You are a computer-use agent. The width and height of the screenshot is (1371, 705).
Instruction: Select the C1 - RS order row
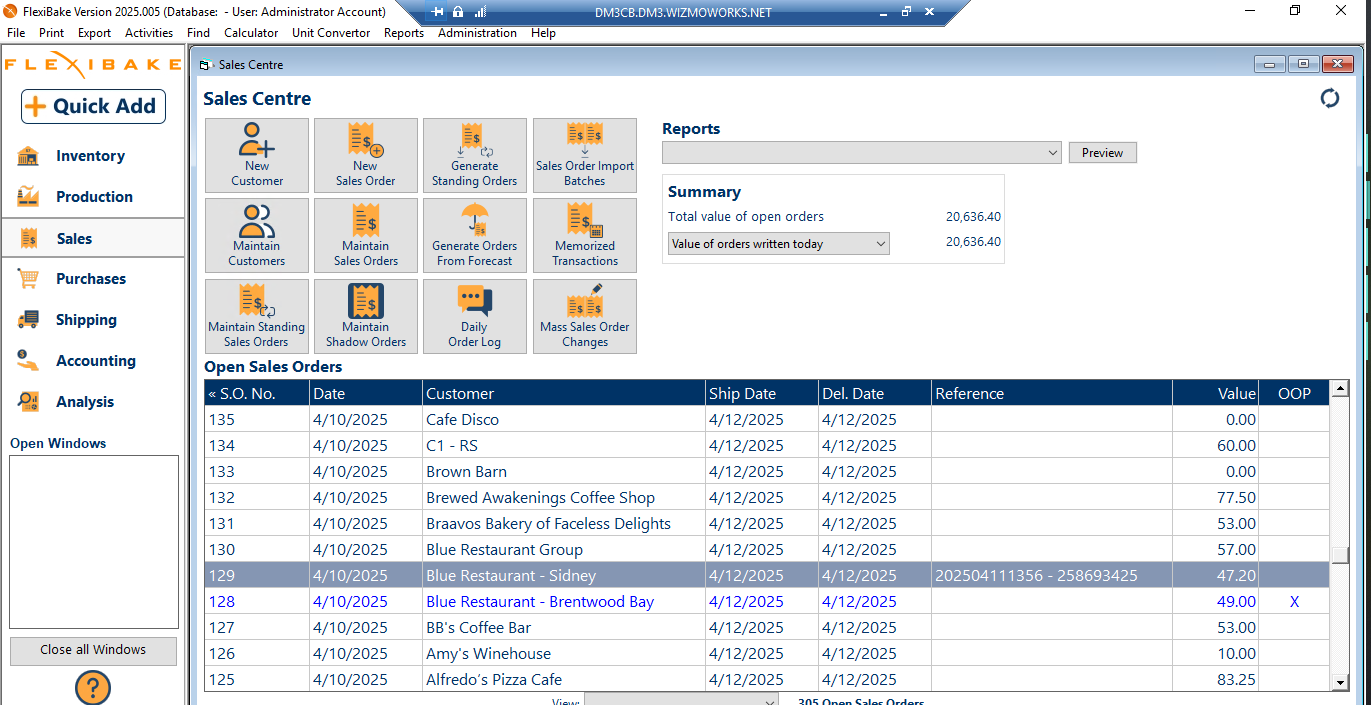pyautogui.click(x=767, y=446)
